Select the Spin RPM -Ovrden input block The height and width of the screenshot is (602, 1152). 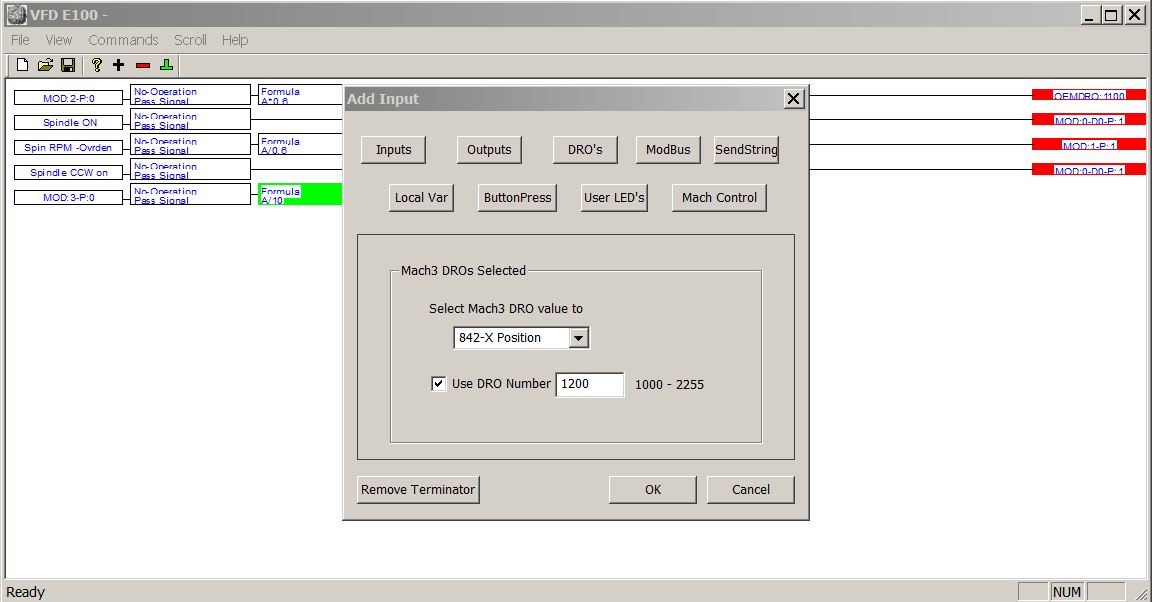pyautogui.click(x=68, y=148)
